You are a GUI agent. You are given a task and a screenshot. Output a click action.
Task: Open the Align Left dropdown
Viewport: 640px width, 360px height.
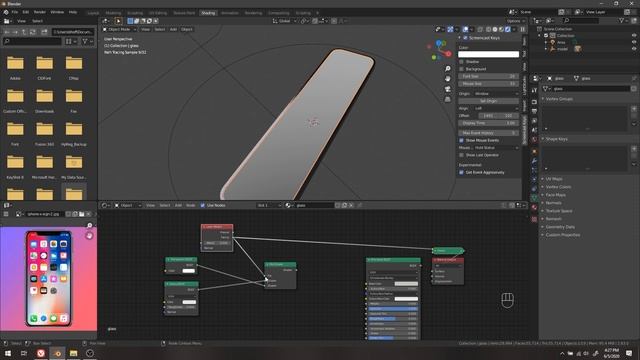(497, 108)
